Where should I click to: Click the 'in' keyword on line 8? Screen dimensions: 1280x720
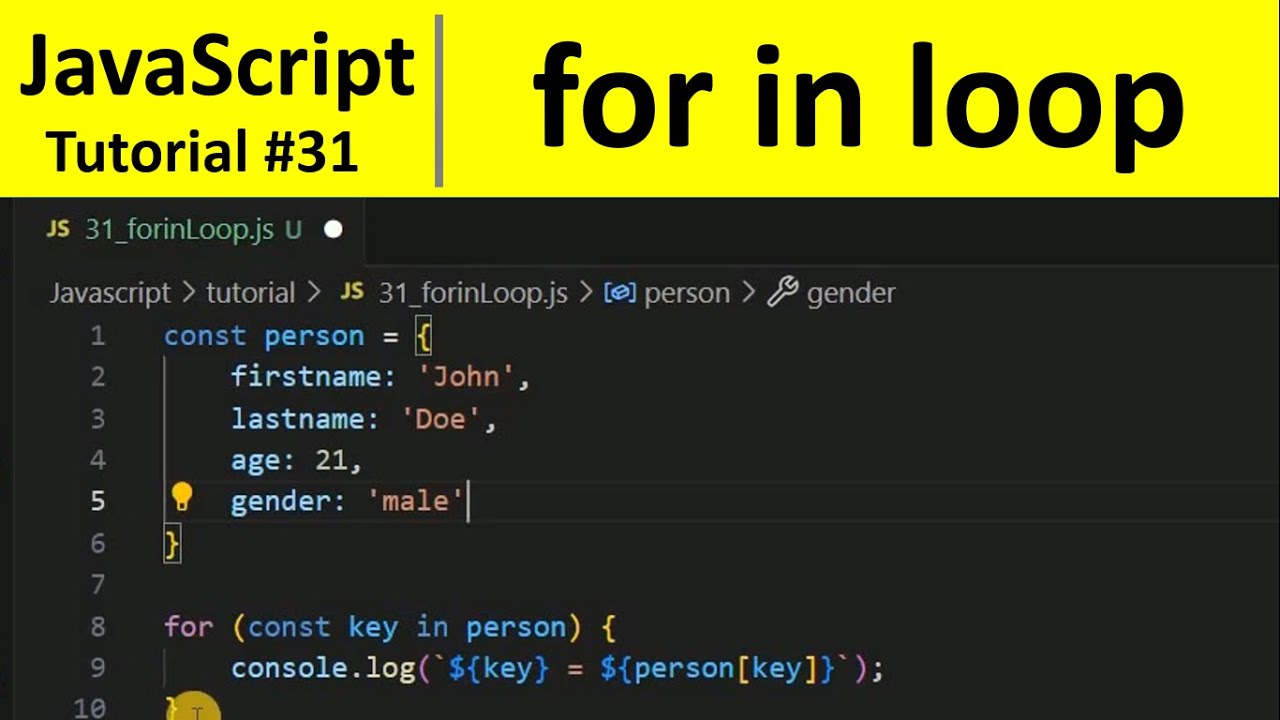pyautogui.click(x=431, y=627)
